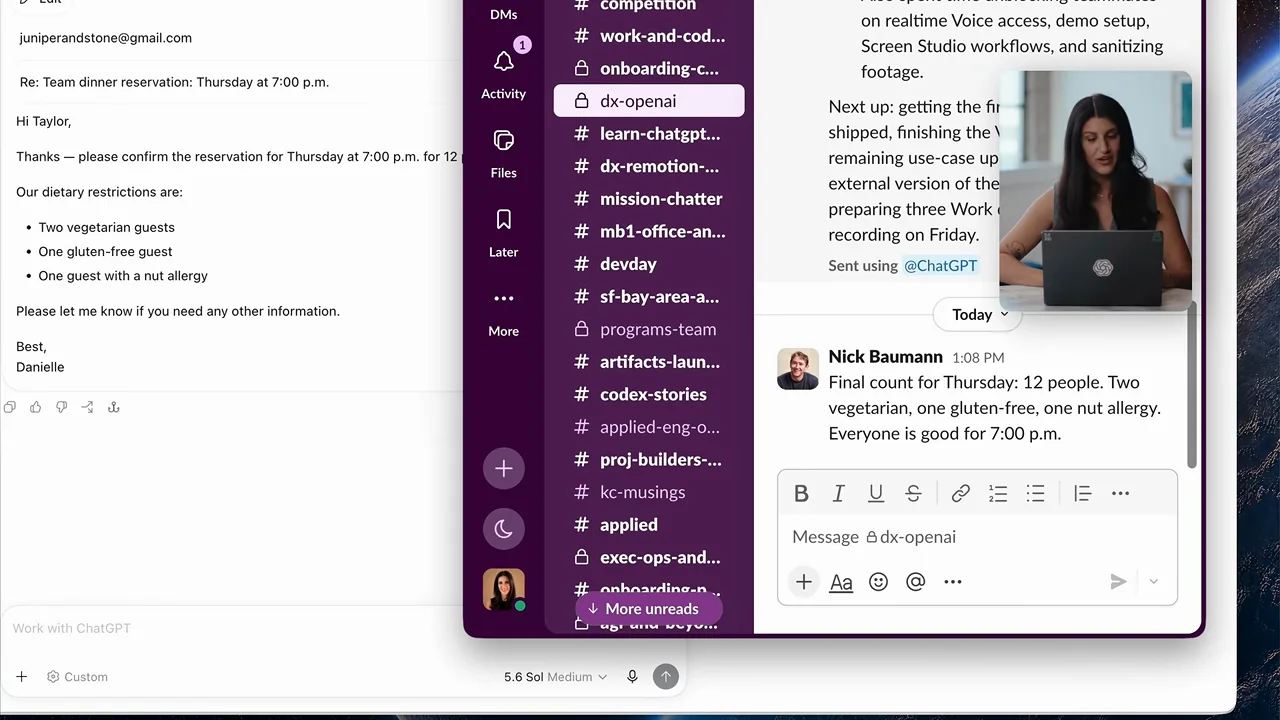Click the ChatGPT send arrow button

[666, 677]
